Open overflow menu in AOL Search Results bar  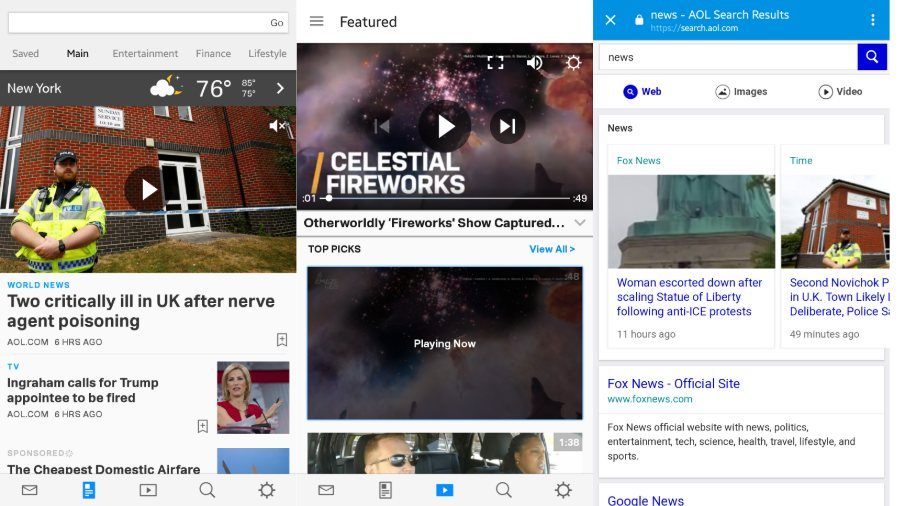pyautogui.click(x=872, y=20)
